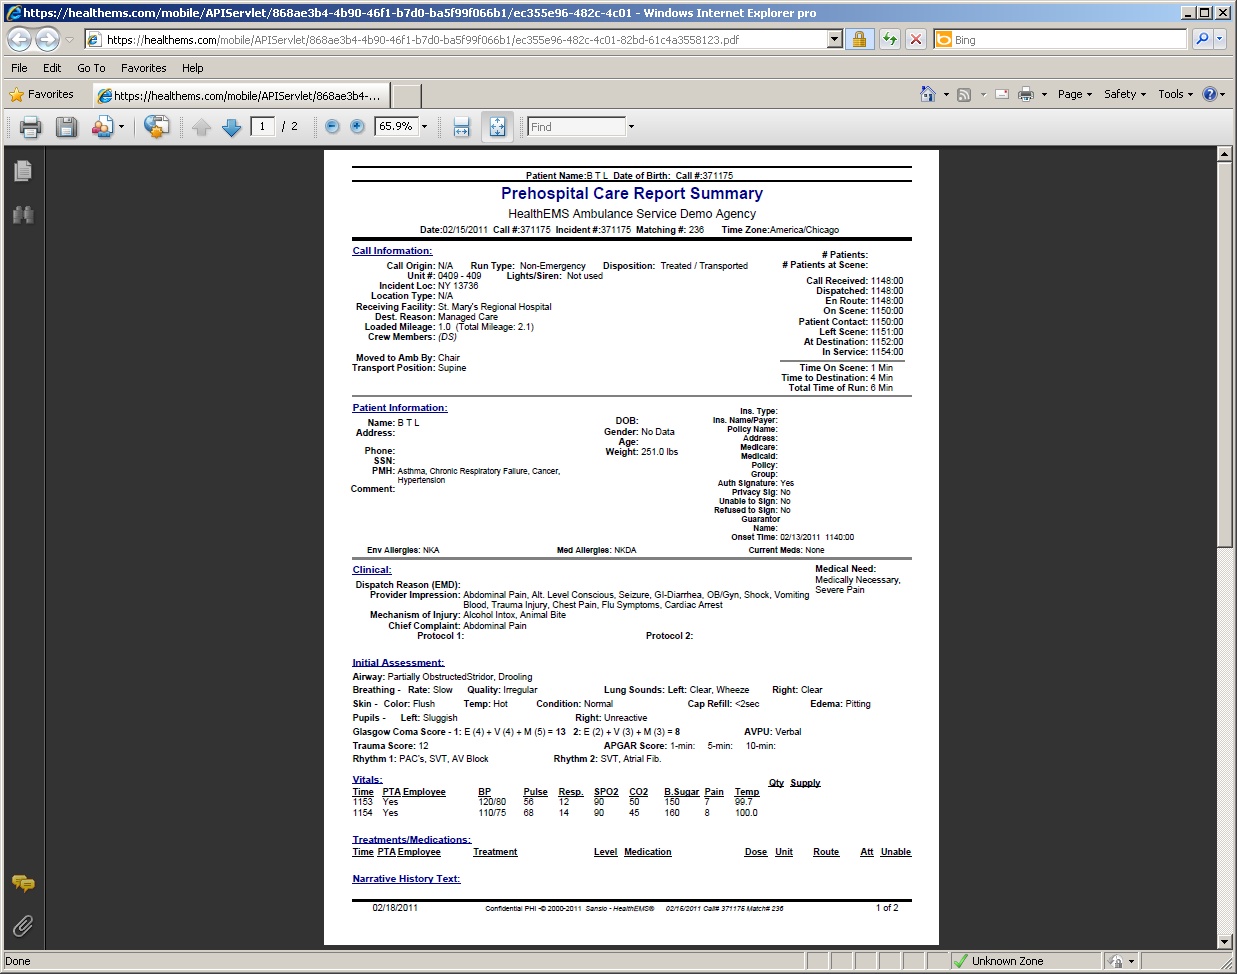Open the Find options dropdown arrow
Image resolution: width=1237 pixels, height=974 pixels.
click(x=631, y=127)
